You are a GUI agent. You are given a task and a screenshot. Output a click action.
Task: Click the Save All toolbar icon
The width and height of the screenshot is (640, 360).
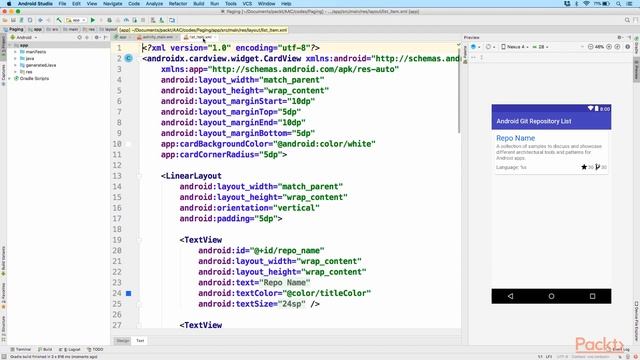(13, 20)
